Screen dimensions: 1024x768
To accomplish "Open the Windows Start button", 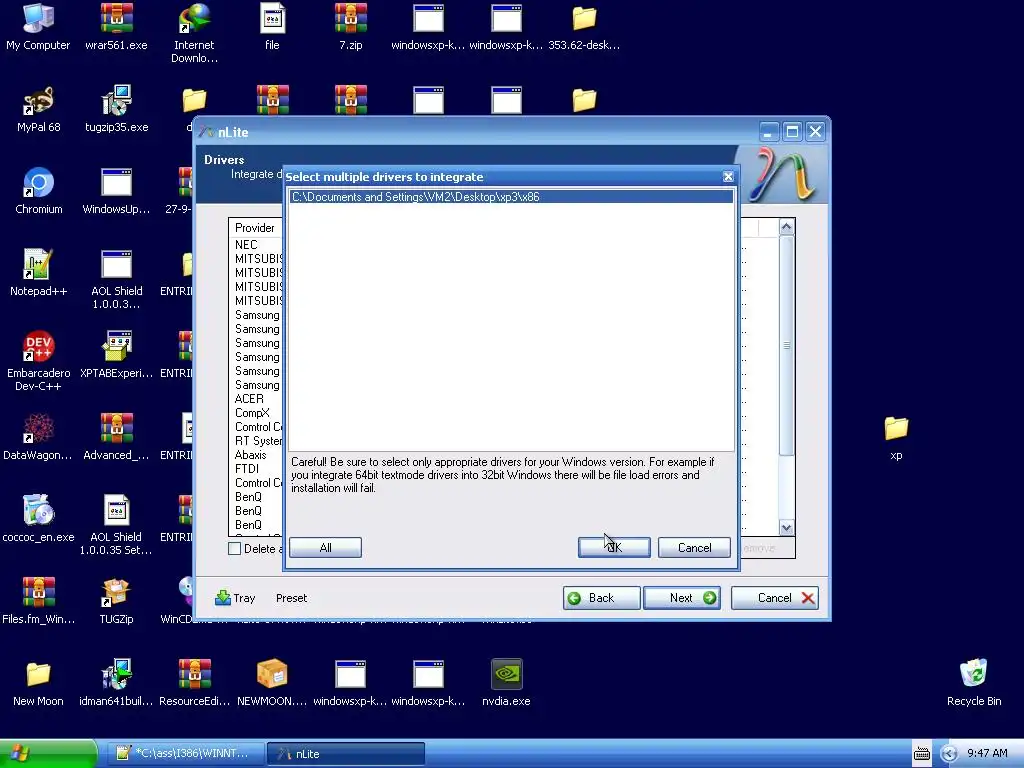I will click(47, 754).
